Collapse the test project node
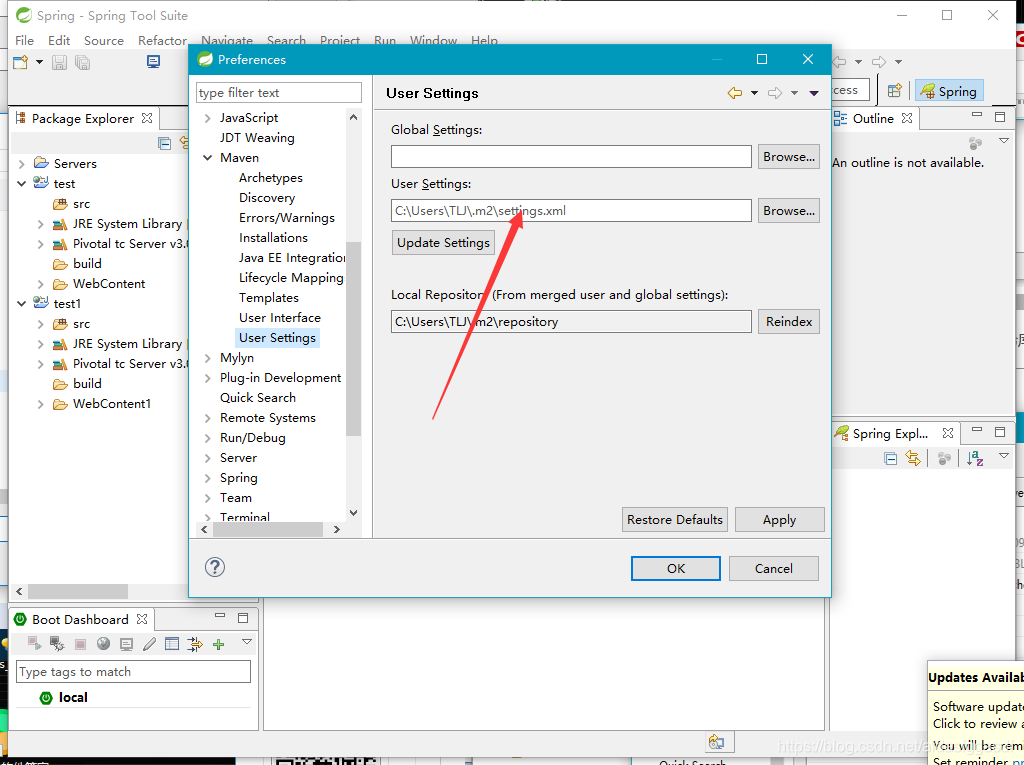 [22, 184]
